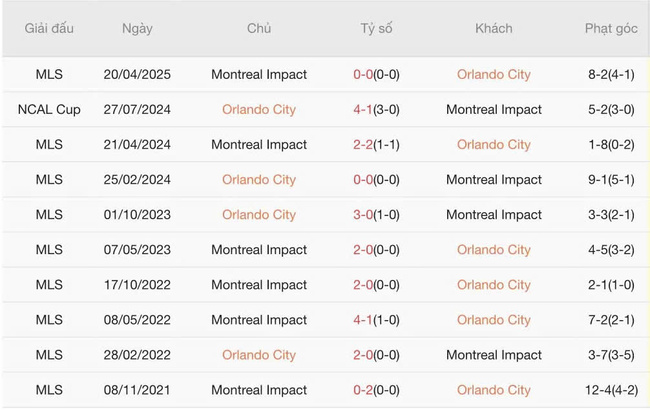The height and width of the screenshot is (410, 650).
Task: Open Orlando City away team on 07/05/2023
Action: point(493,249)
